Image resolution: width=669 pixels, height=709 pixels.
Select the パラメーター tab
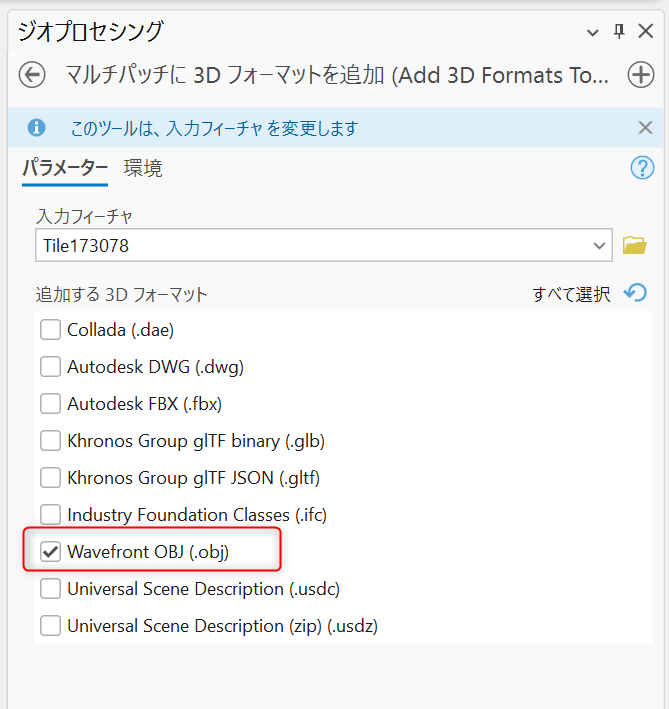pyautogui.click(x=65, y=169)
